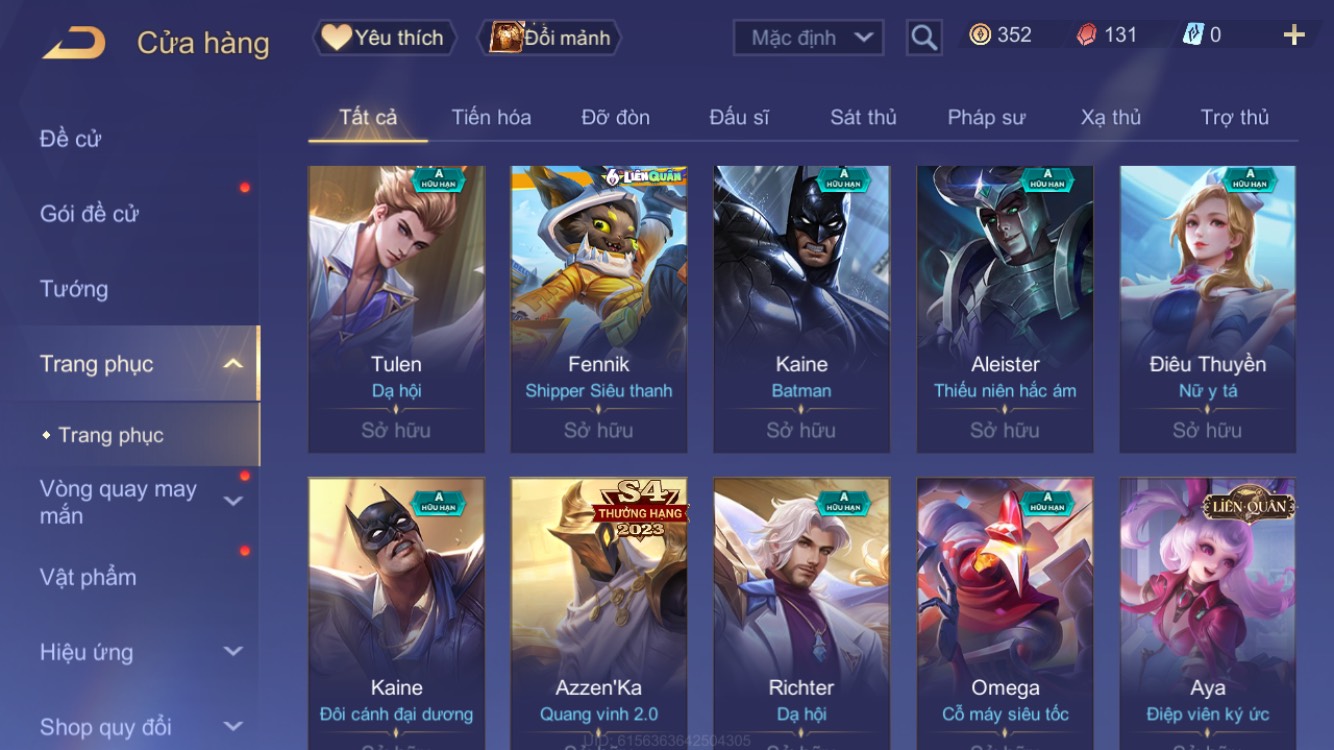Image resolution: width=1334 pixels, height=750 pixels.
Task: Tap the plus icon to add currency
Action: pos(1294,36)
